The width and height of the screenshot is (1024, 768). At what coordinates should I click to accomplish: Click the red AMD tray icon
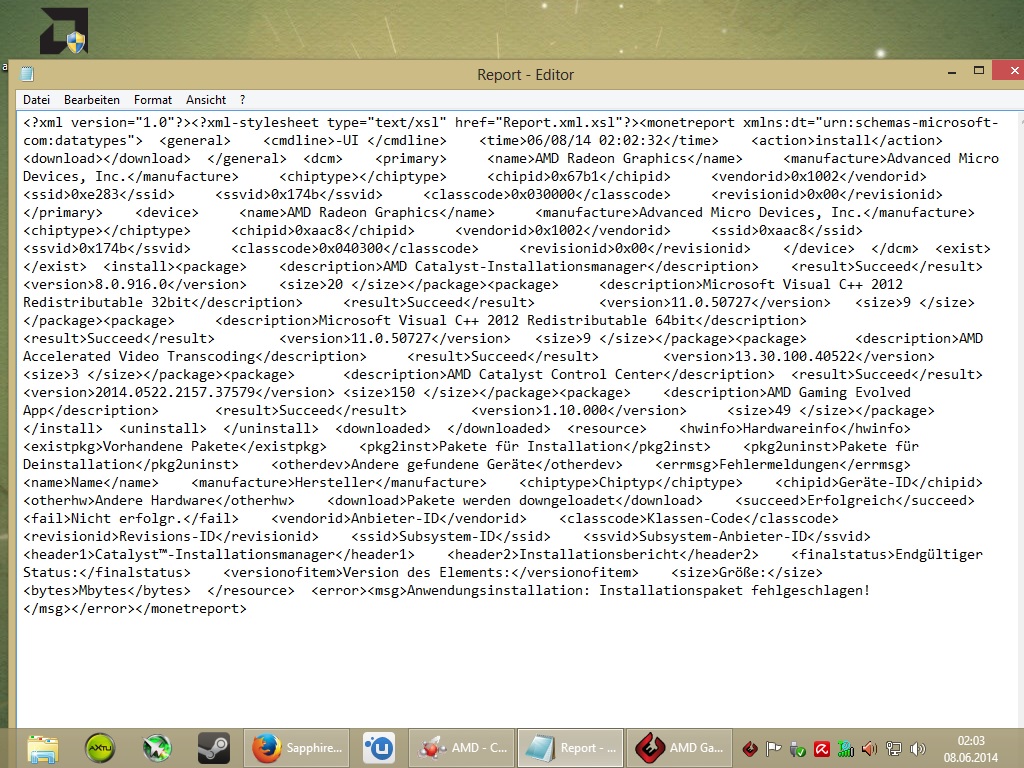pyautogui.click(x=750, y=749)
